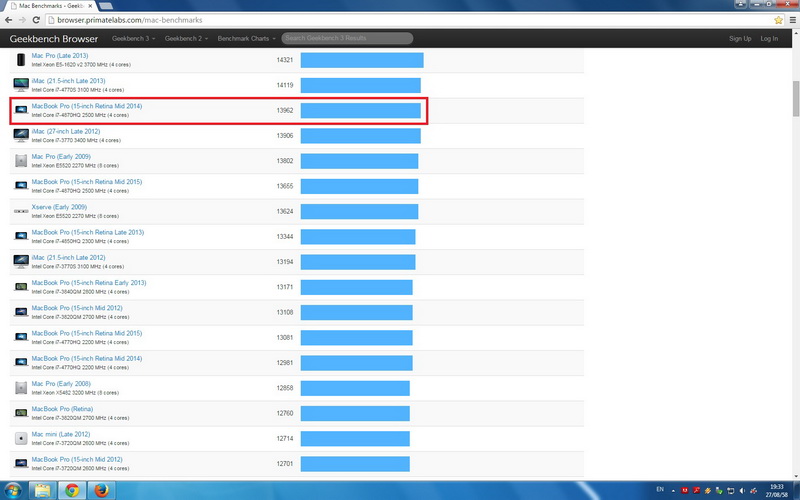Image resolution: width=800 pixels, height=500 pixels.
Task: Click the laptop icon in the 13171 row
Action: [x=21, y=287]
